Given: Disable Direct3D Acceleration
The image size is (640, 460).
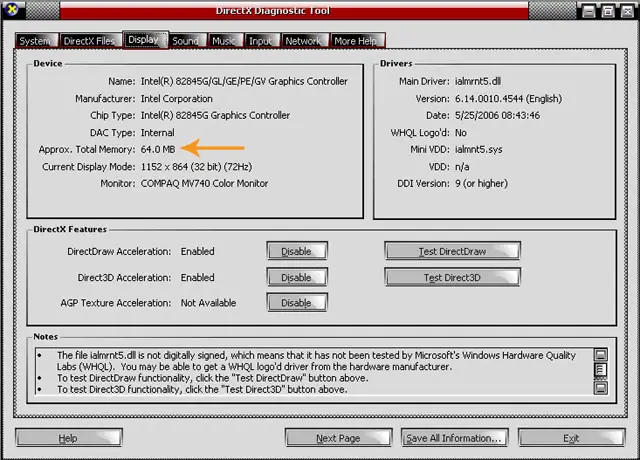Looking at the screenshot, I should click(297, 277).
